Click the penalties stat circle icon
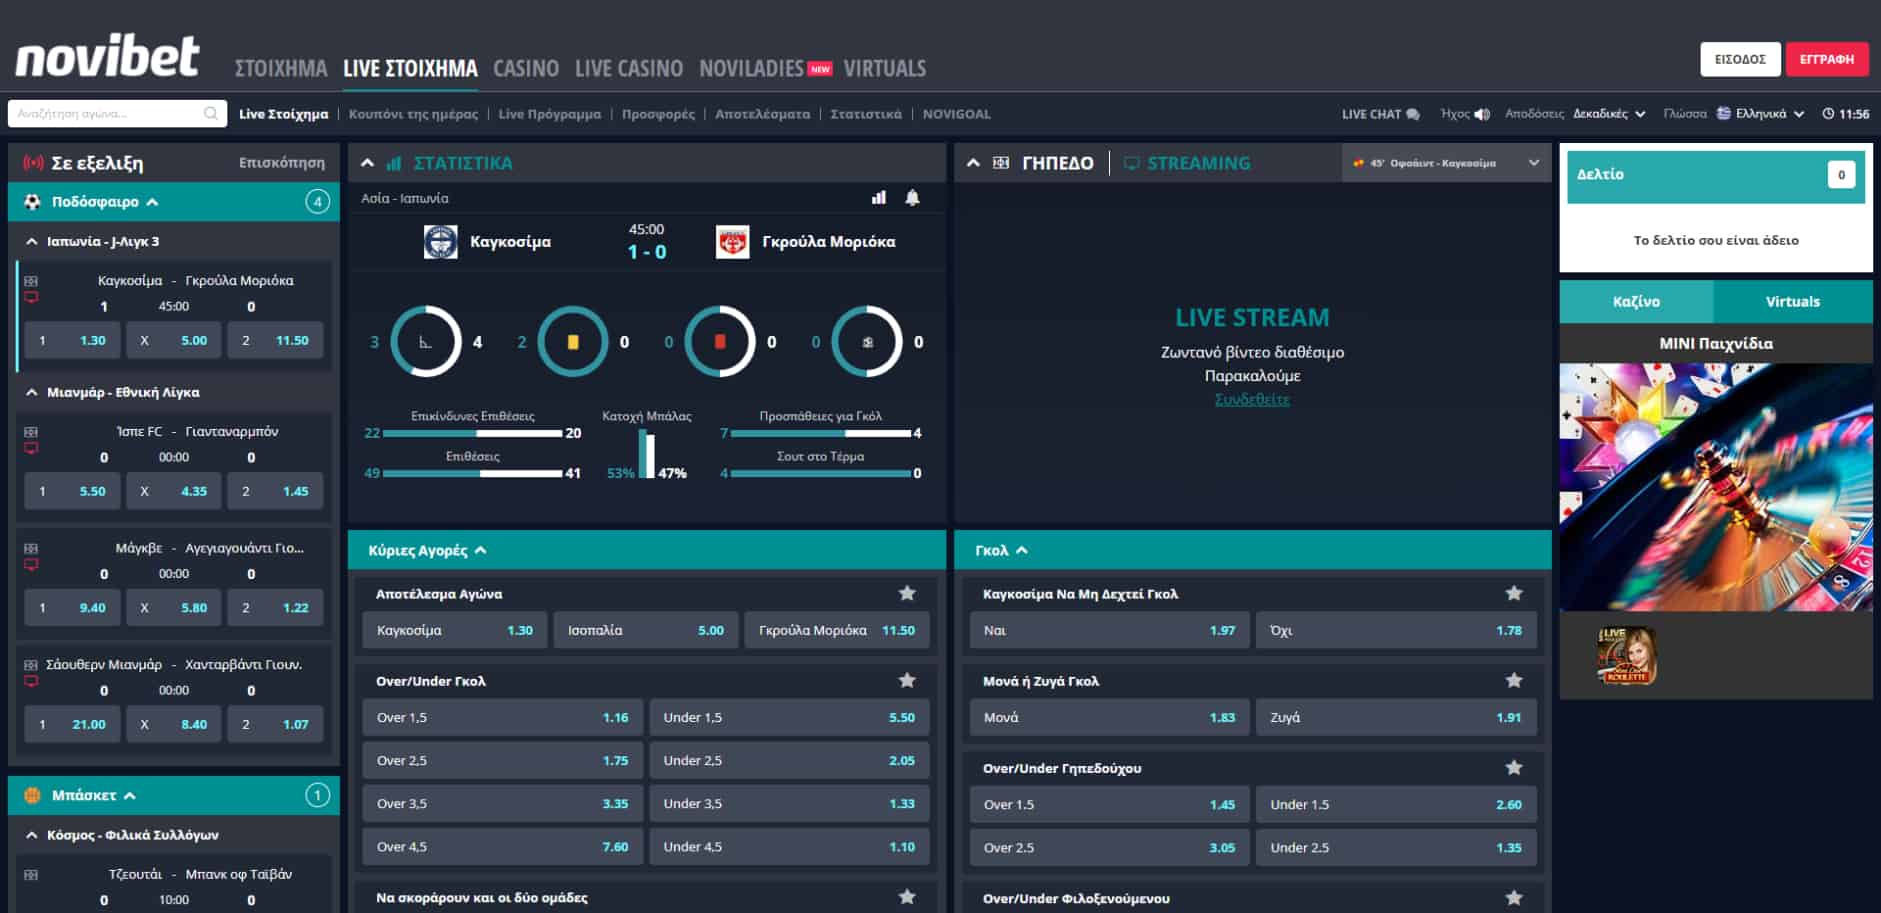The width and height of the screenshot is (1881, 913). 867,341
